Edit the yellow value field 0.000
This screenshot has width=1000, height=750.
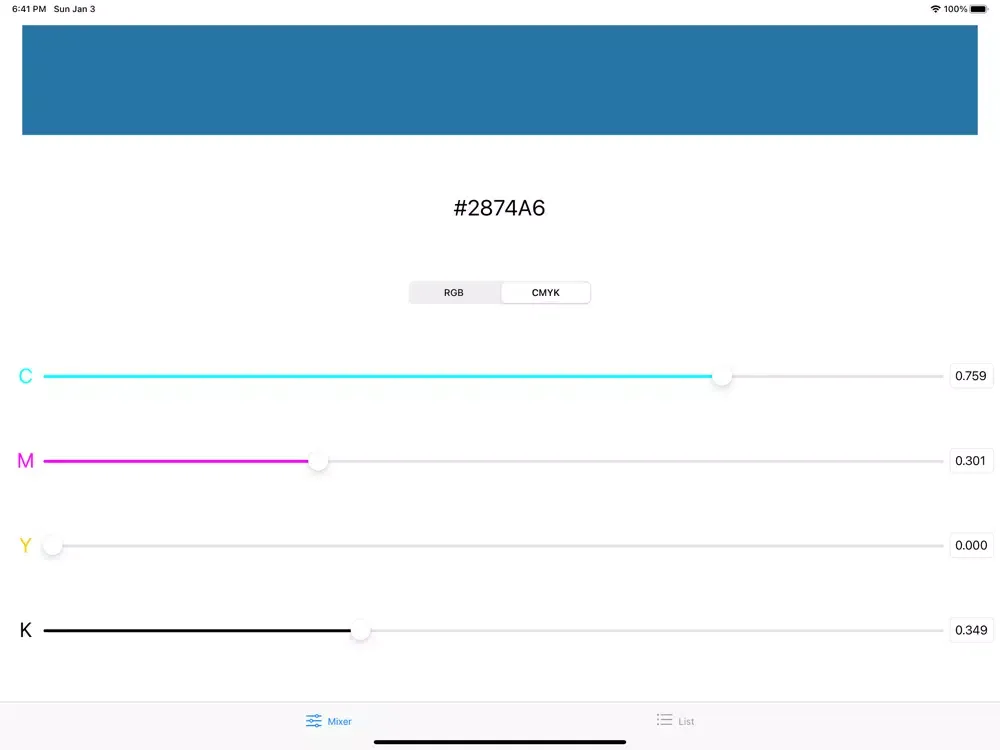pyautogui.click(x=971, y=546)
